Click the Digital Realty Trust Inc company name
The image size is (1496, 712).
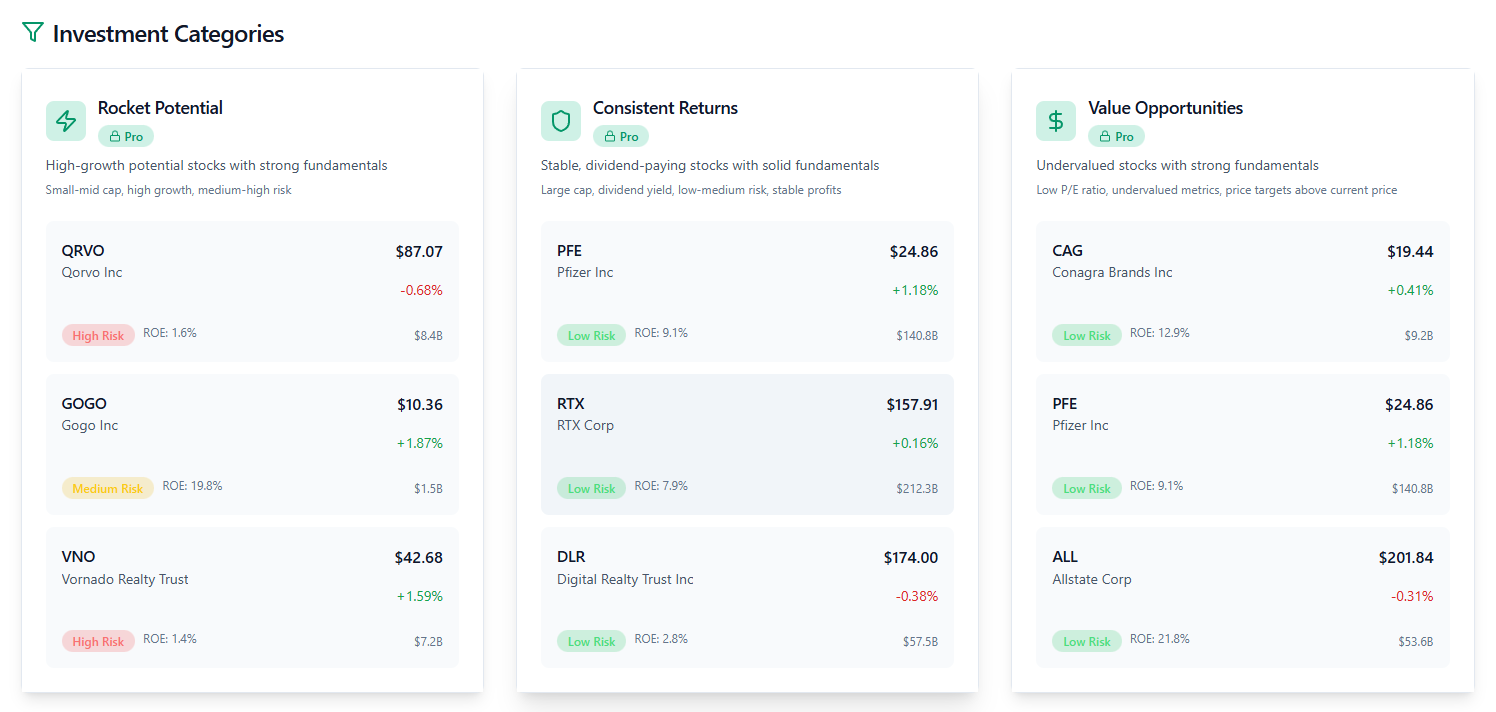click(x=625, y=579)
